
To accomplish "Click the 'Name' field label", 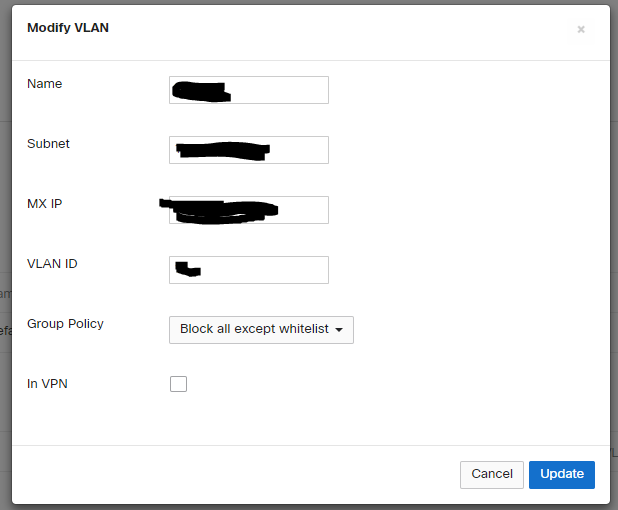I will [x=45, y=84].
